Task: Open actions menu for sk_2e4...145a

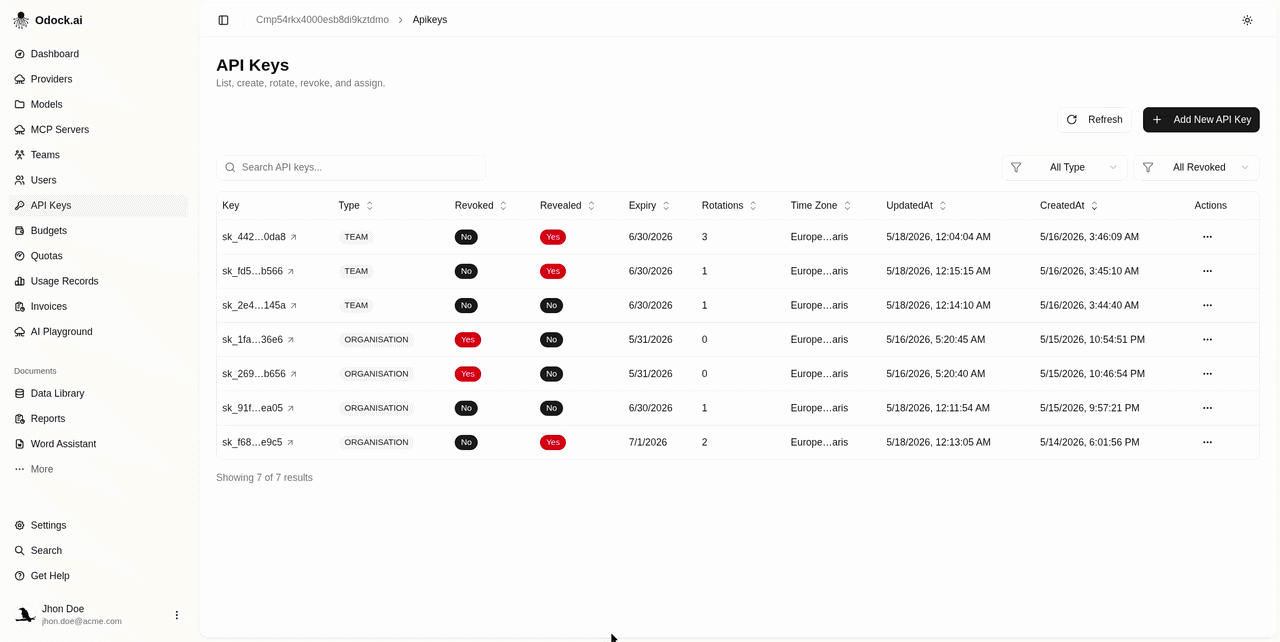Action: click(x=1207, y=305)
